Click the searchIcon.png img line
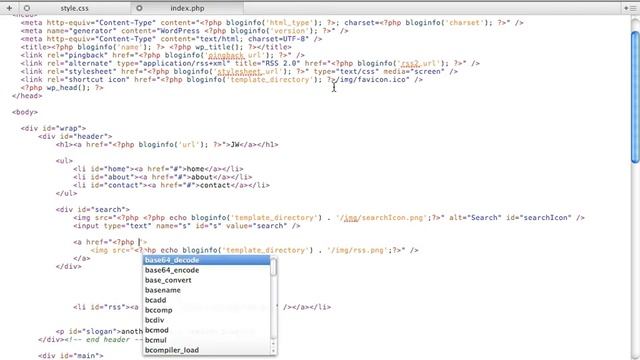This screenshot has width=640, height=360. click(329, 218)
